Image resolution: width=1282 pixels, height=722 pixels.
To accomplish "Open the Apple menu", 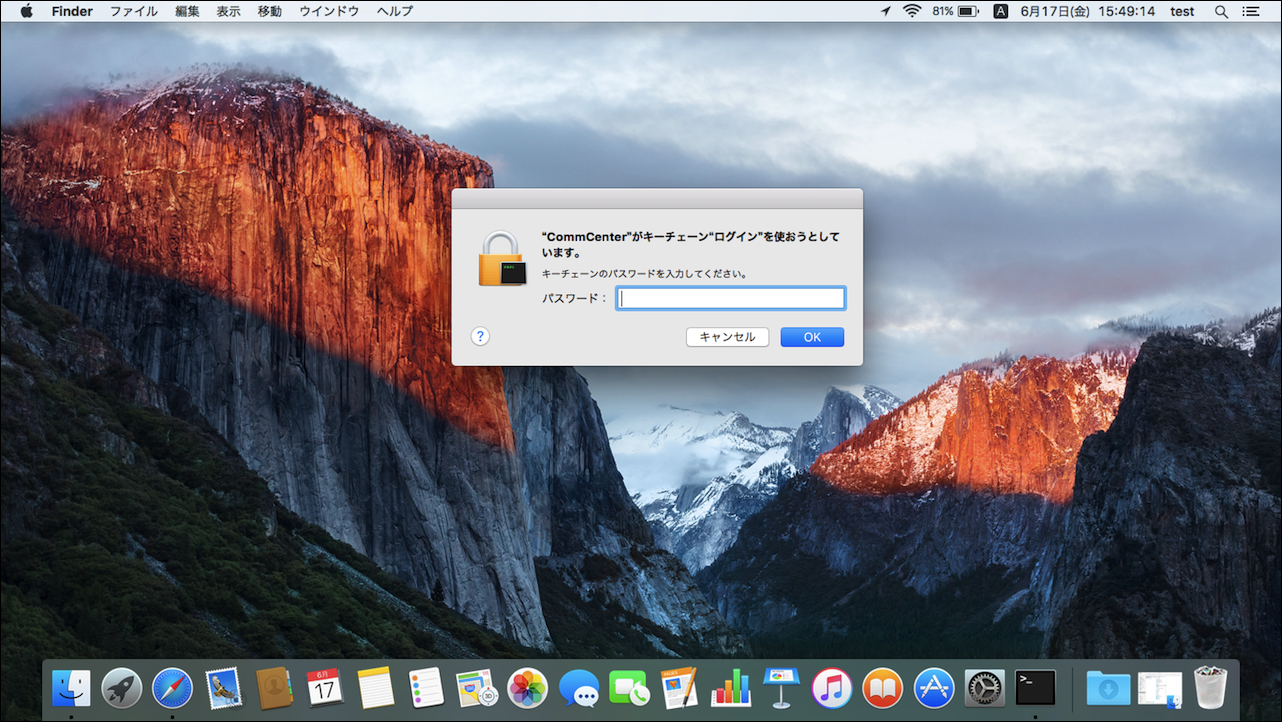I will (x=26, y=11).
